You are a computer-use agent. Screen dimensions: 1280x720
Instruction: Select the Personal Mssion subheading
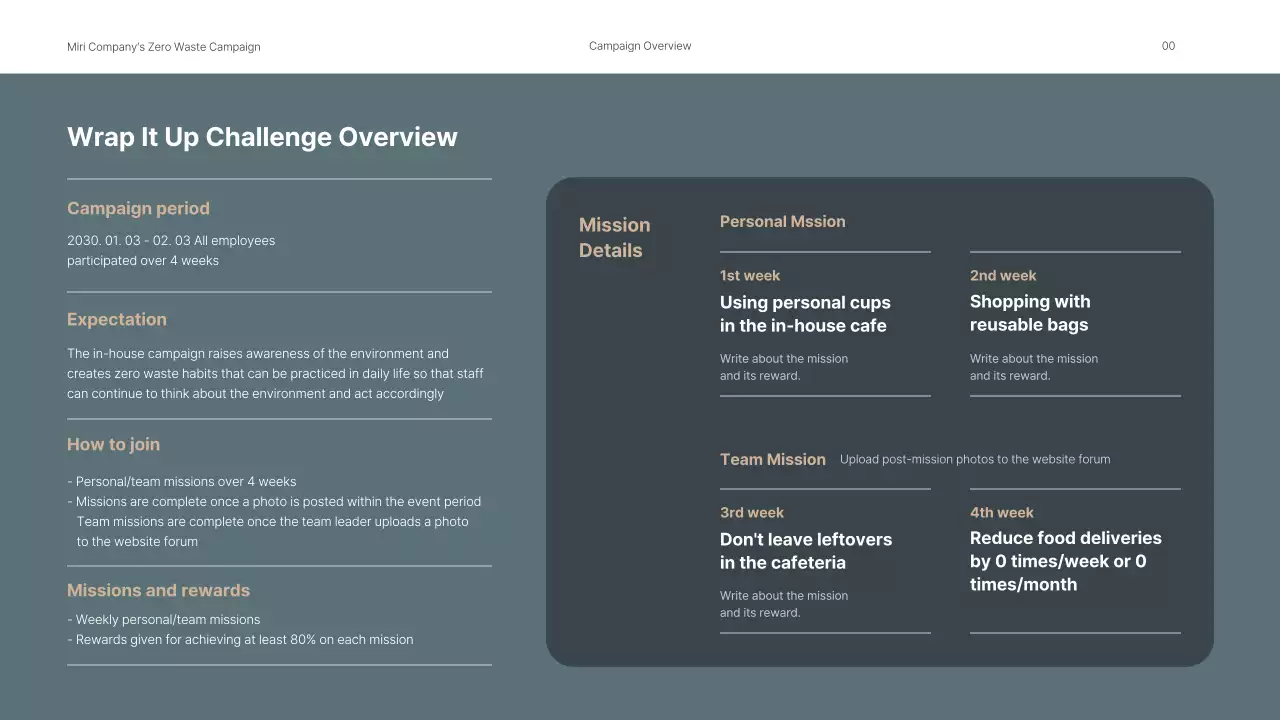[783, 221]
